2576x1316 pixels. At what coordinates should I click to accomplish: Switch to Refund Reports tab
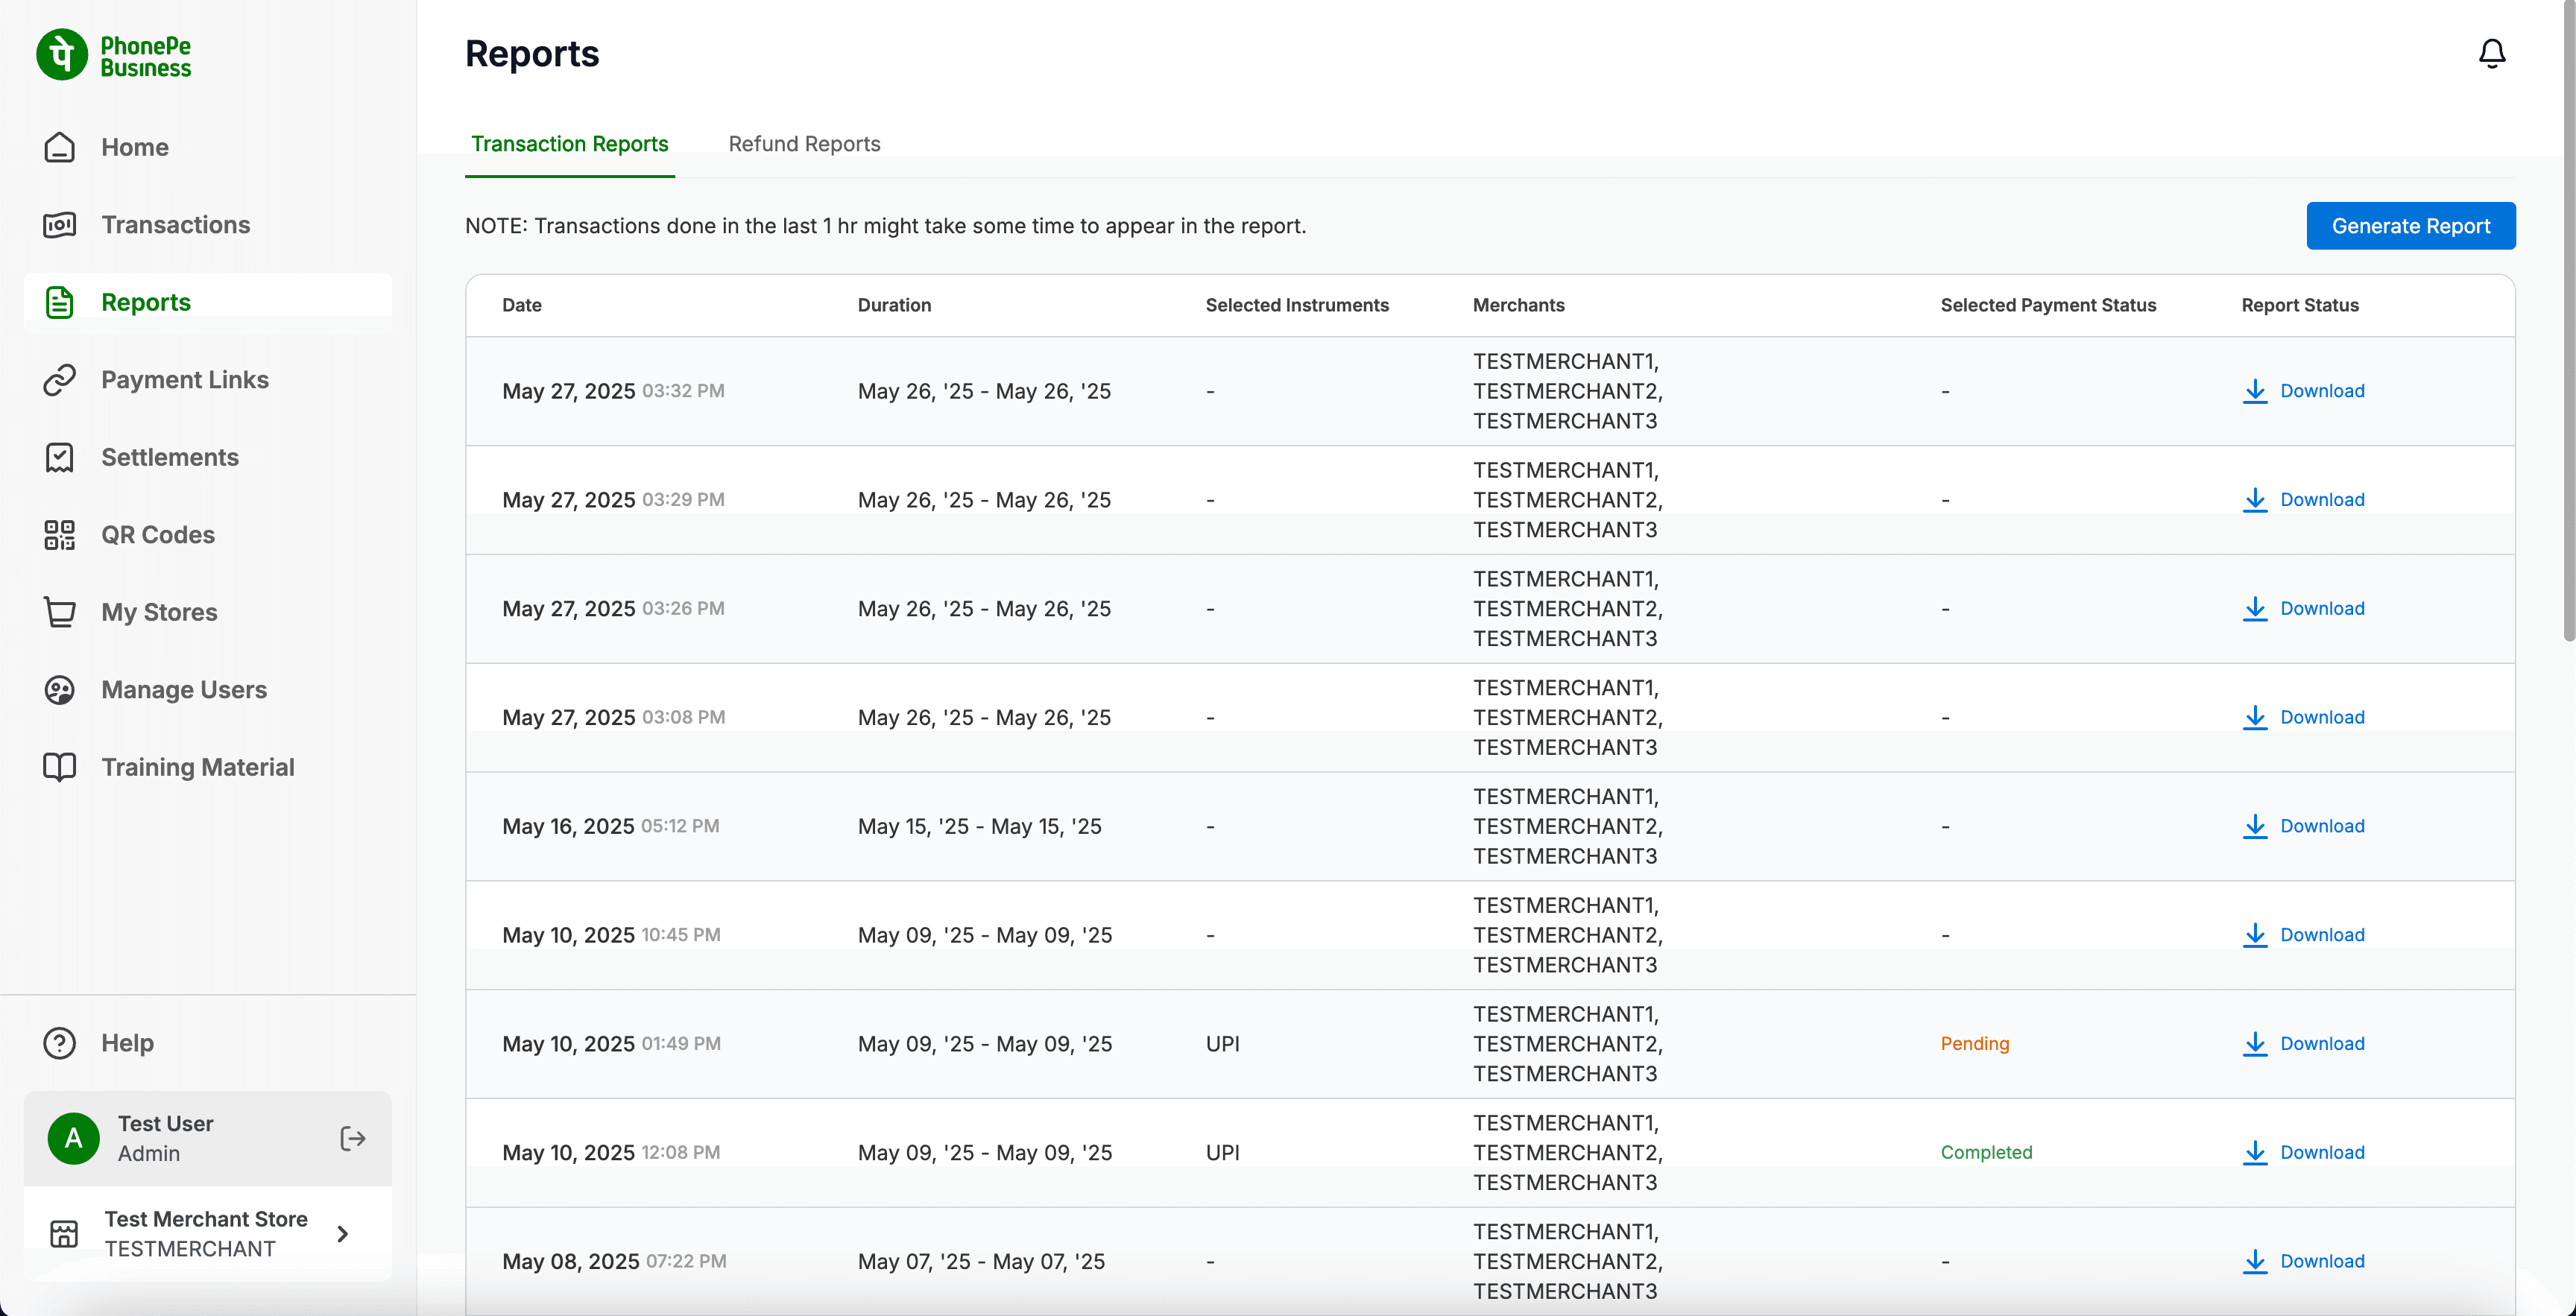tap(804, 144)
